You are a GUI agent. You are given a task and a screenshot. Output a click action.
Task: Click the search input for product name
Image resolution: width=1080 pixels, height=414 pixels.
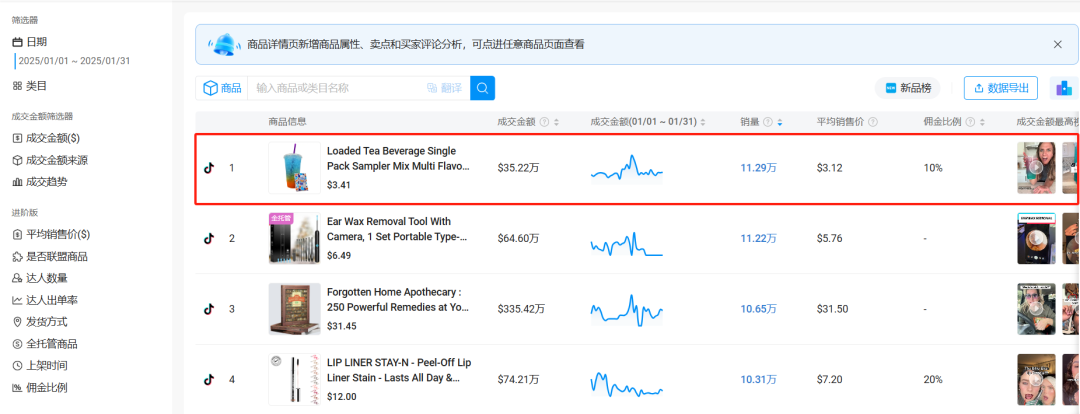(335, 88)
